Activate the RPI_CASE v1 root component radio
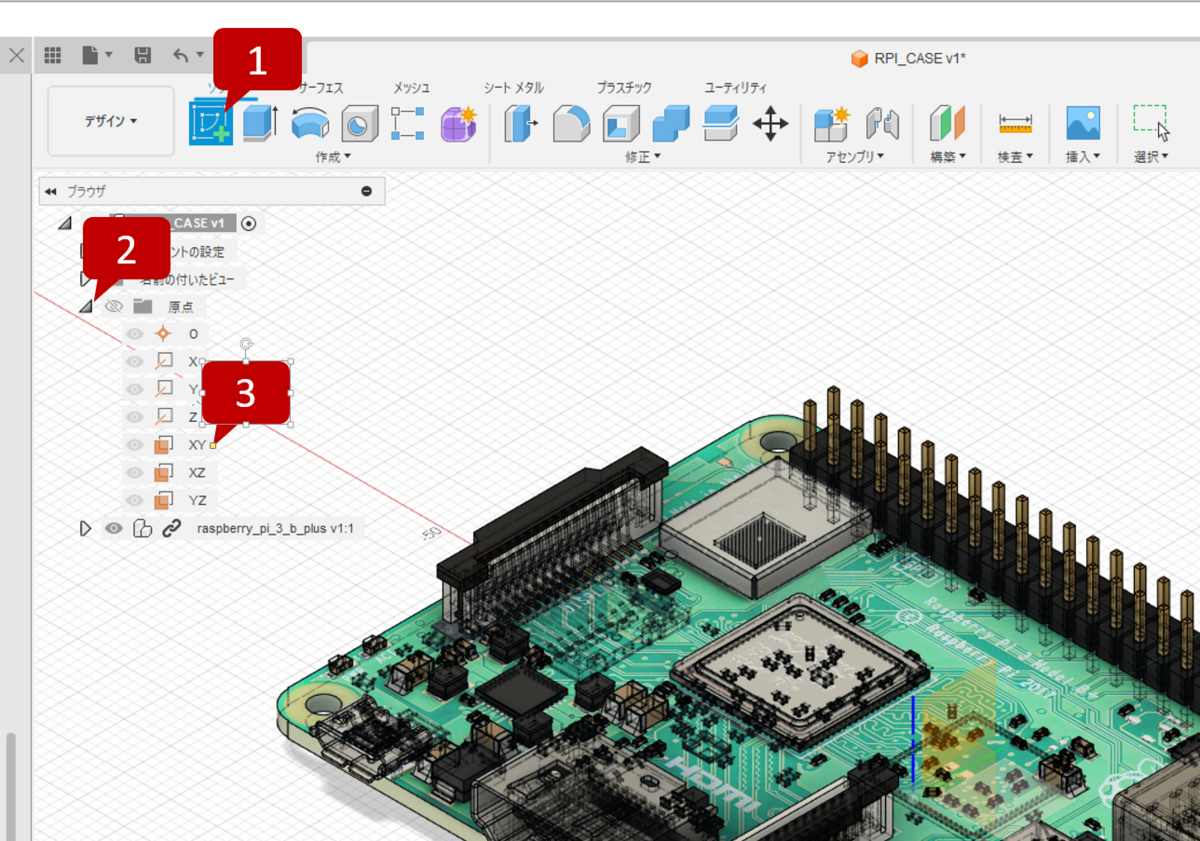 (x=249, y=223)
